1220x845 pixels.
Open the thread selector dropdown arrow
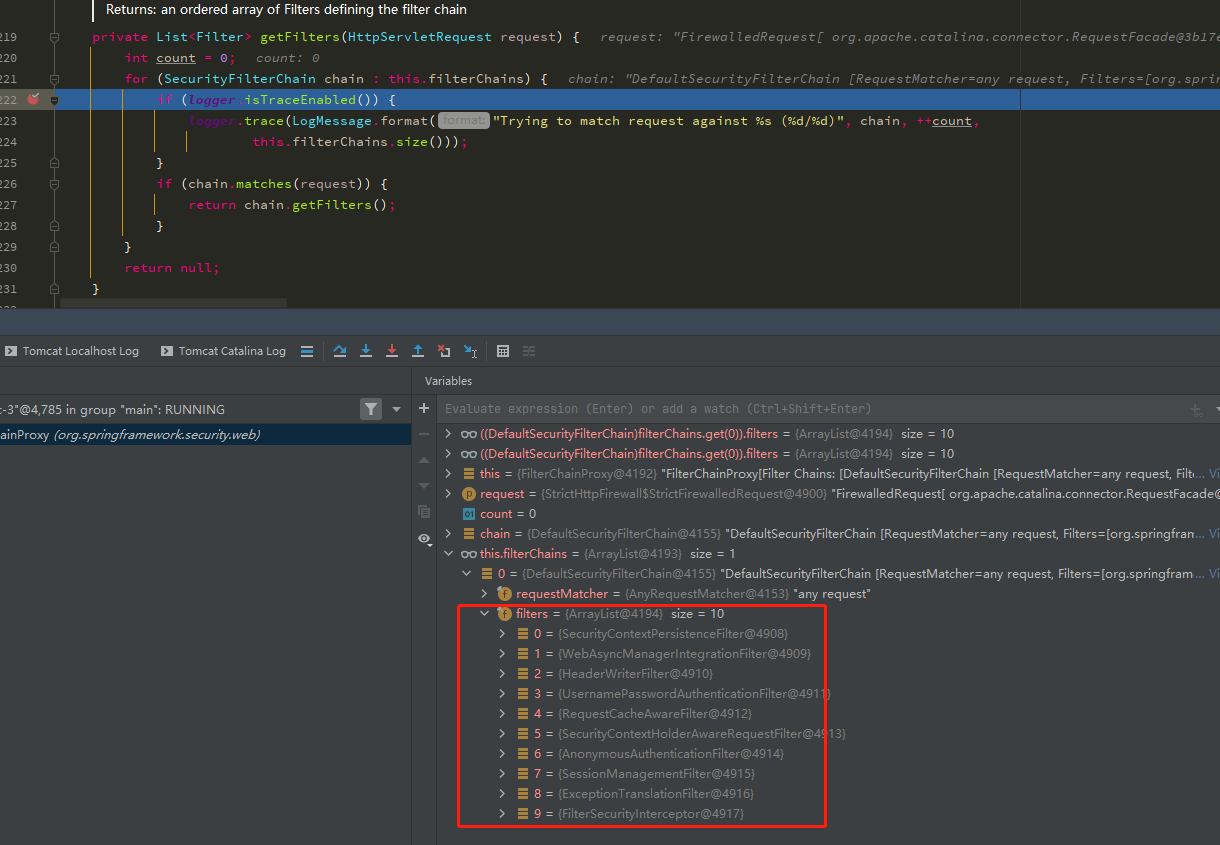click(x=397, y=409)
